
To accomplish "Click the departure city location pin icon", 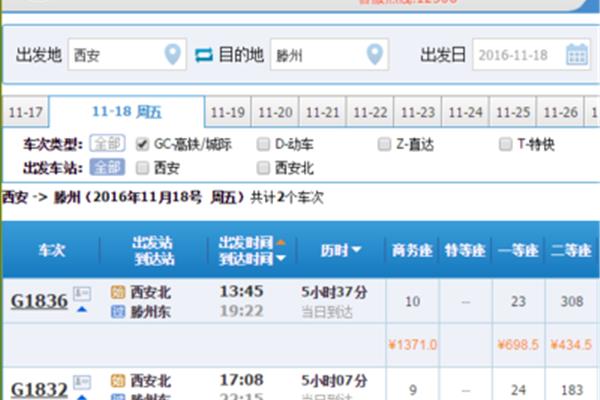I will coord(173,54).
